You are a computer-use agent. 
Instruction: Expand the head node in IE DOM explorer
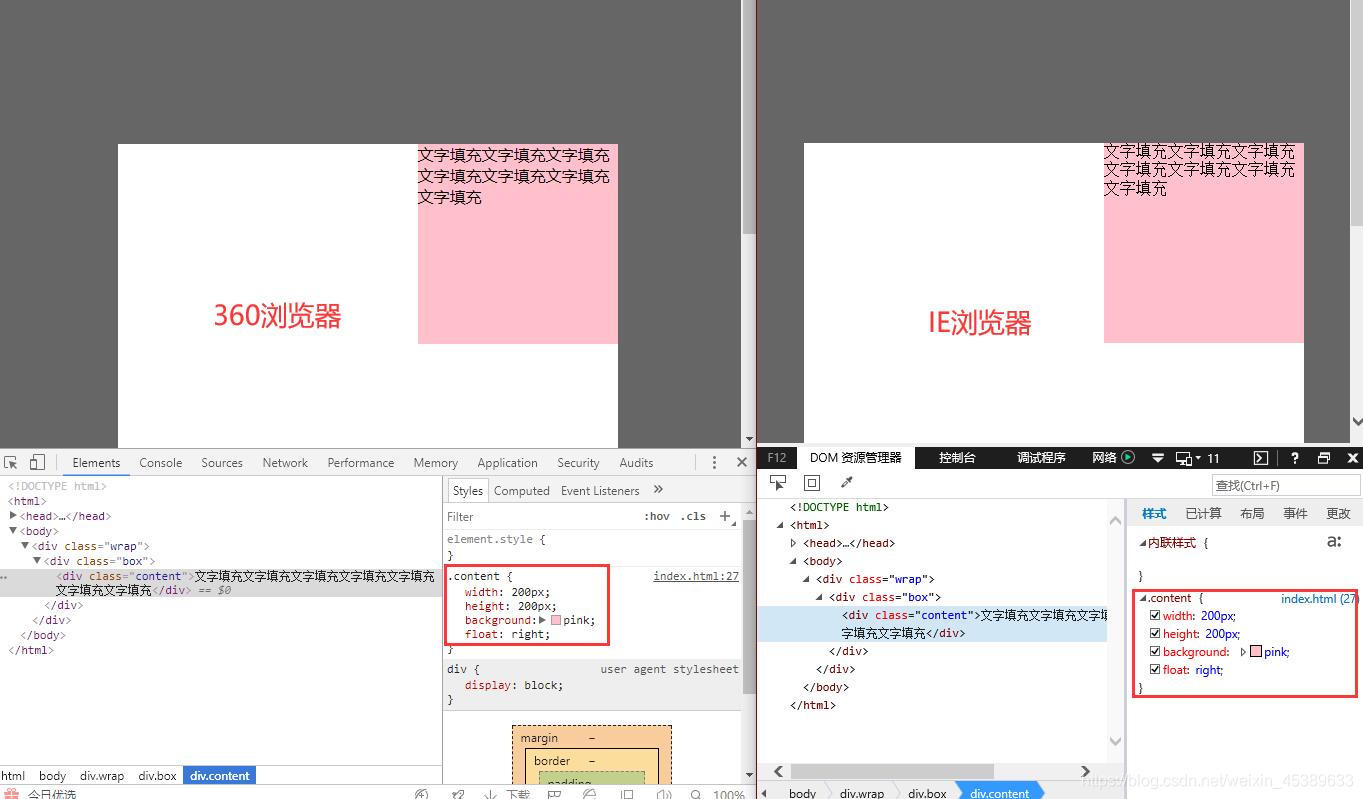click(794, 543)
